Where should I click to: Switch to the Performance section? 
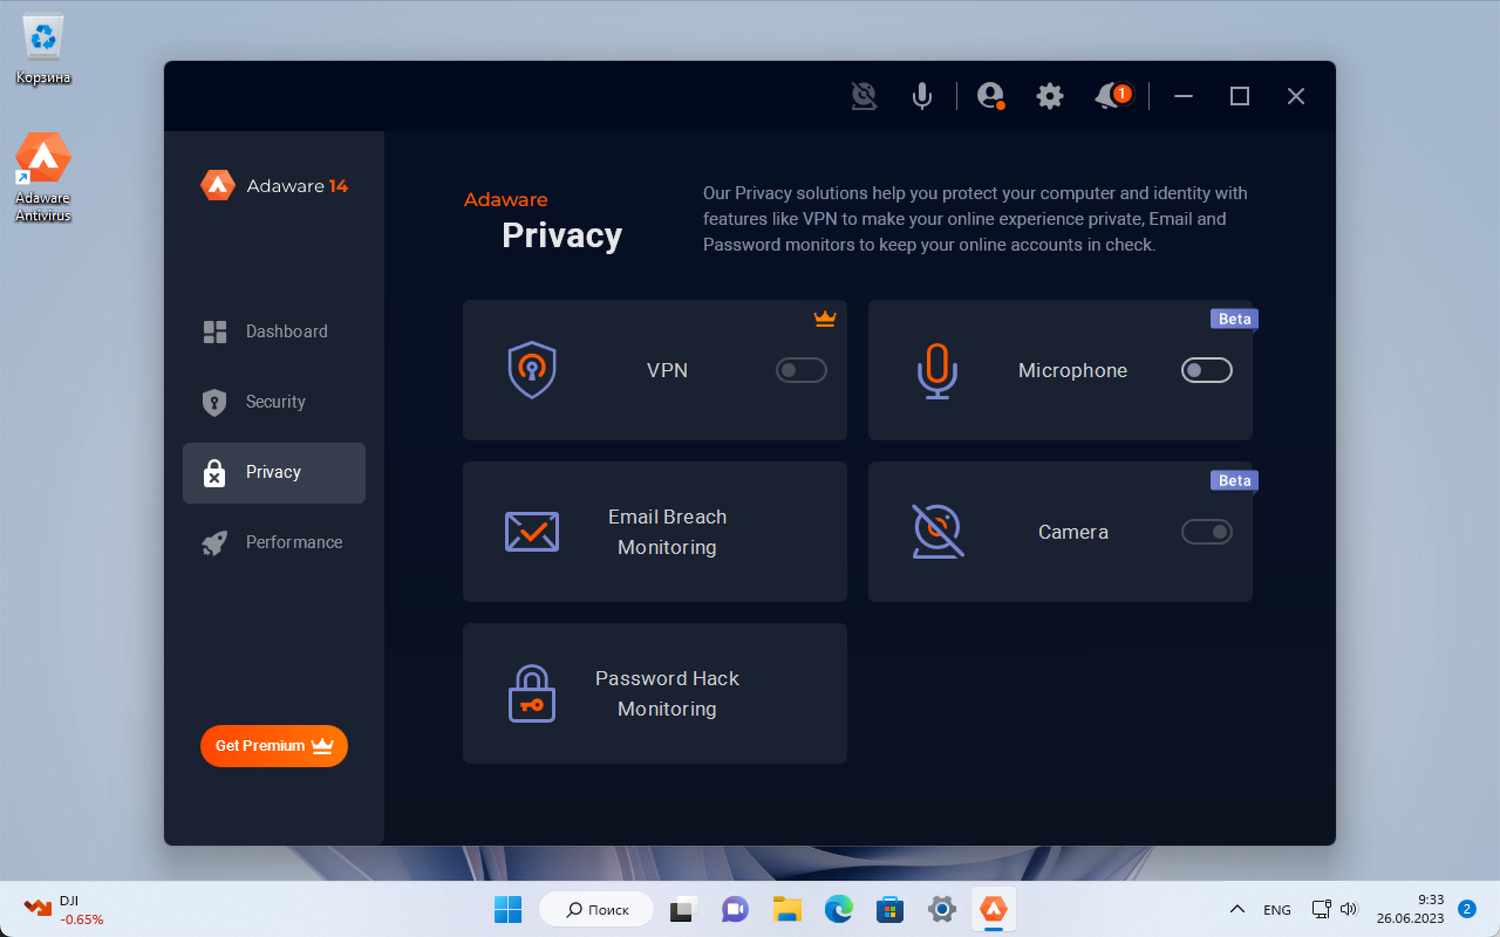274,542
